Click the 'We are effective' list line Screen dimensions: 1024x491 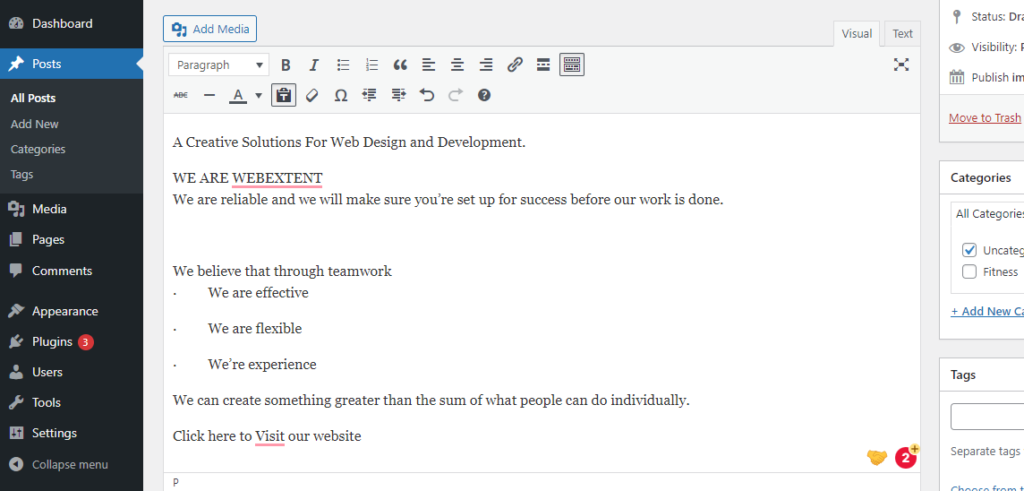[258, 293]
